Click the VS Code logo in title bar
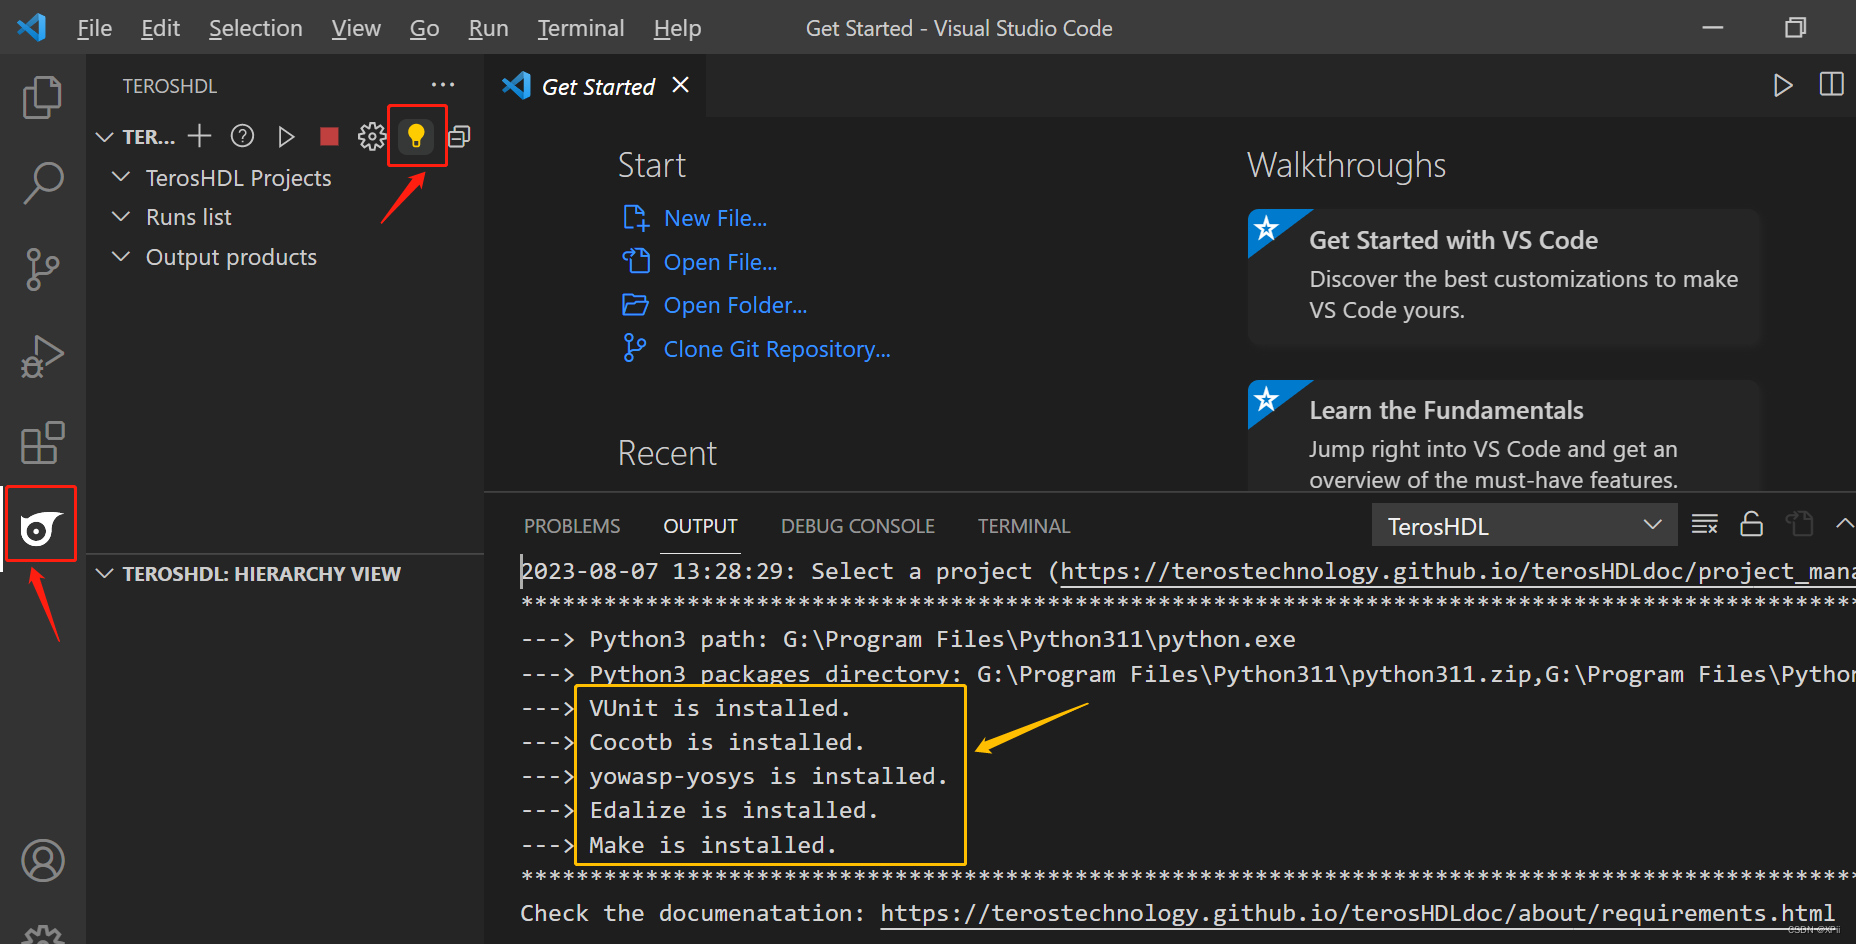 pyautogui.click(x=31, y=27)
